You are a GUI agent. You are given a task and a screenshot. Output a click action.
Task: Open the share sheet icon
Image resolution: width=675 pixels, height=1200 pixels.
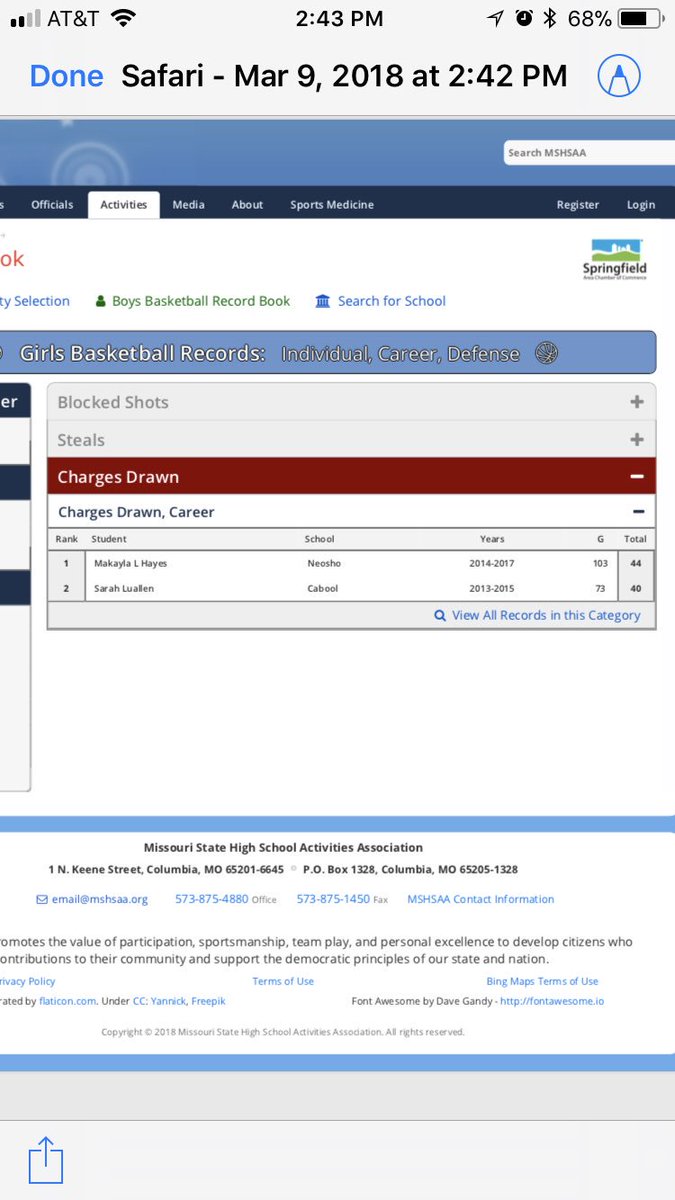46,1161
